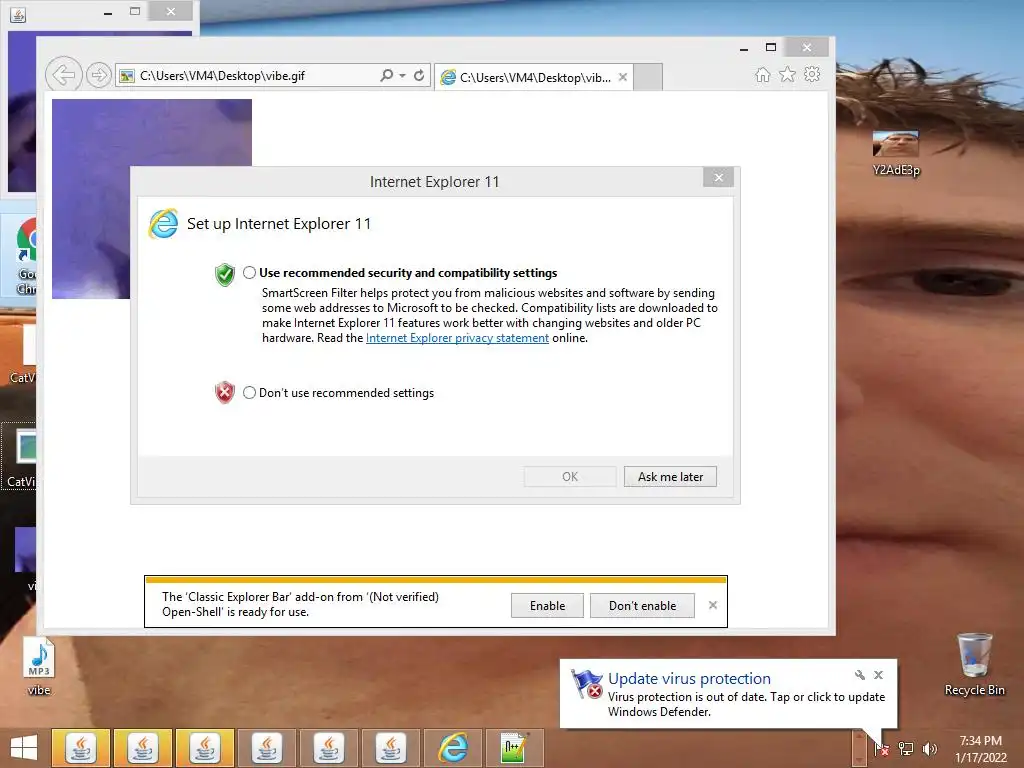The height and width of the screenshot is (768, 1024).
Task: Click the OK button in setup dialog
Action: pyautogui.click(x=569, y=477)
